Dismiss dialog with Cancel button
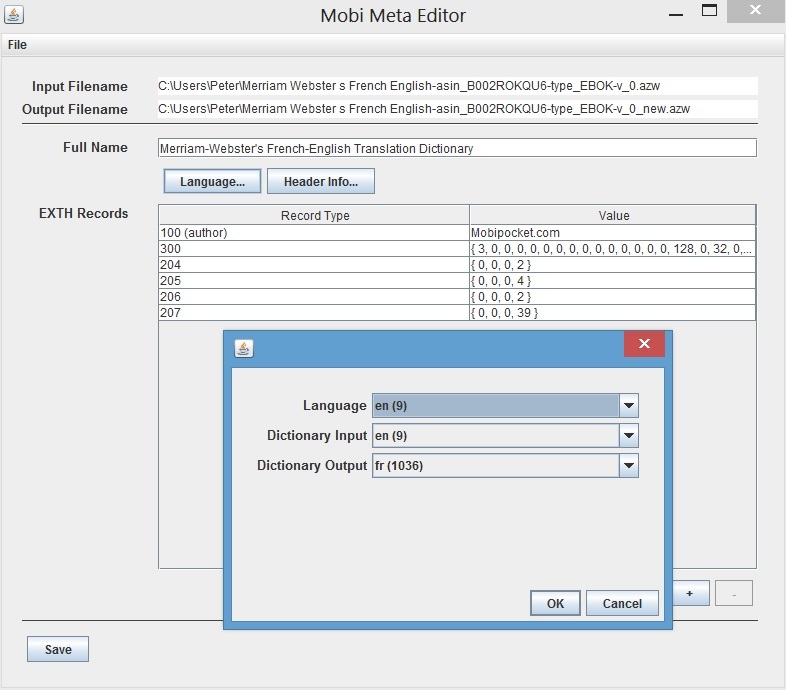 [622, 603]
